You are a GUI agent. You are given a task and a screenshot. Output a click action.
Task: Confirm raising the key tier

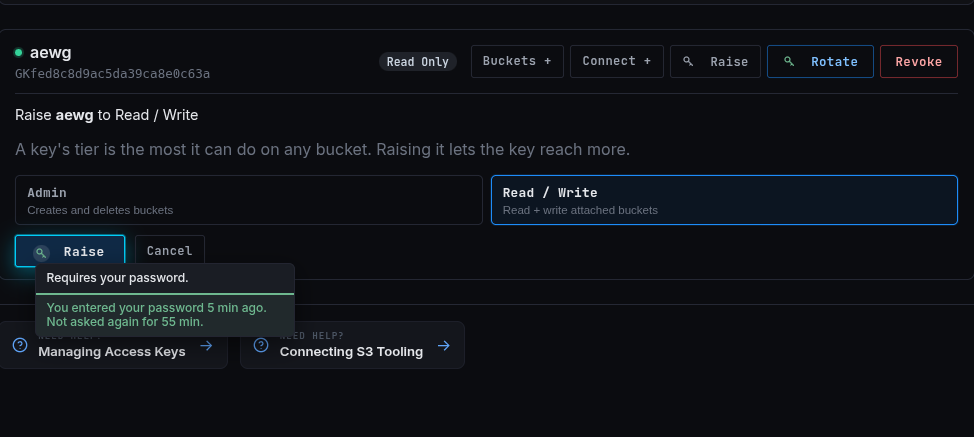point(70,251)
